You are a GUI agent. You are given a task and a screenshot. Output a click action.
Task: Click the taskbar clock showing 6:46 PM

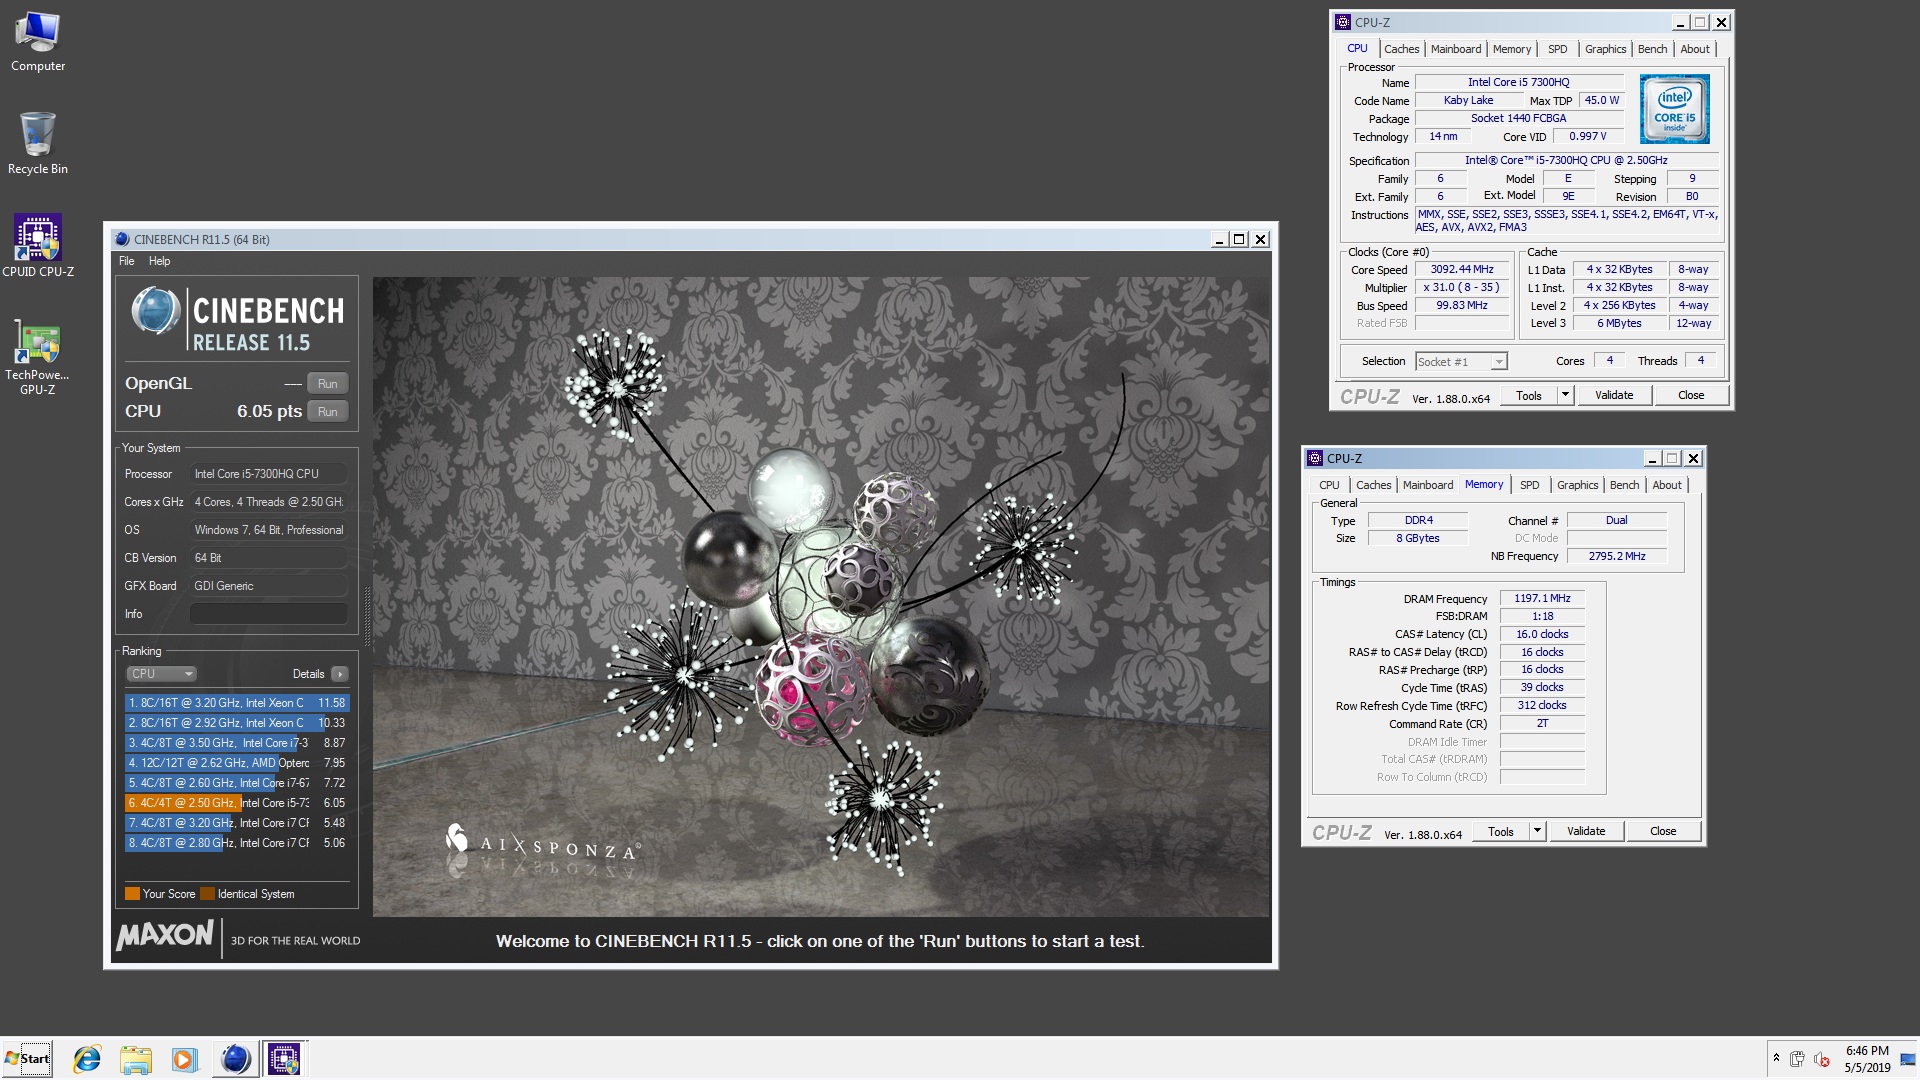1866,1059
